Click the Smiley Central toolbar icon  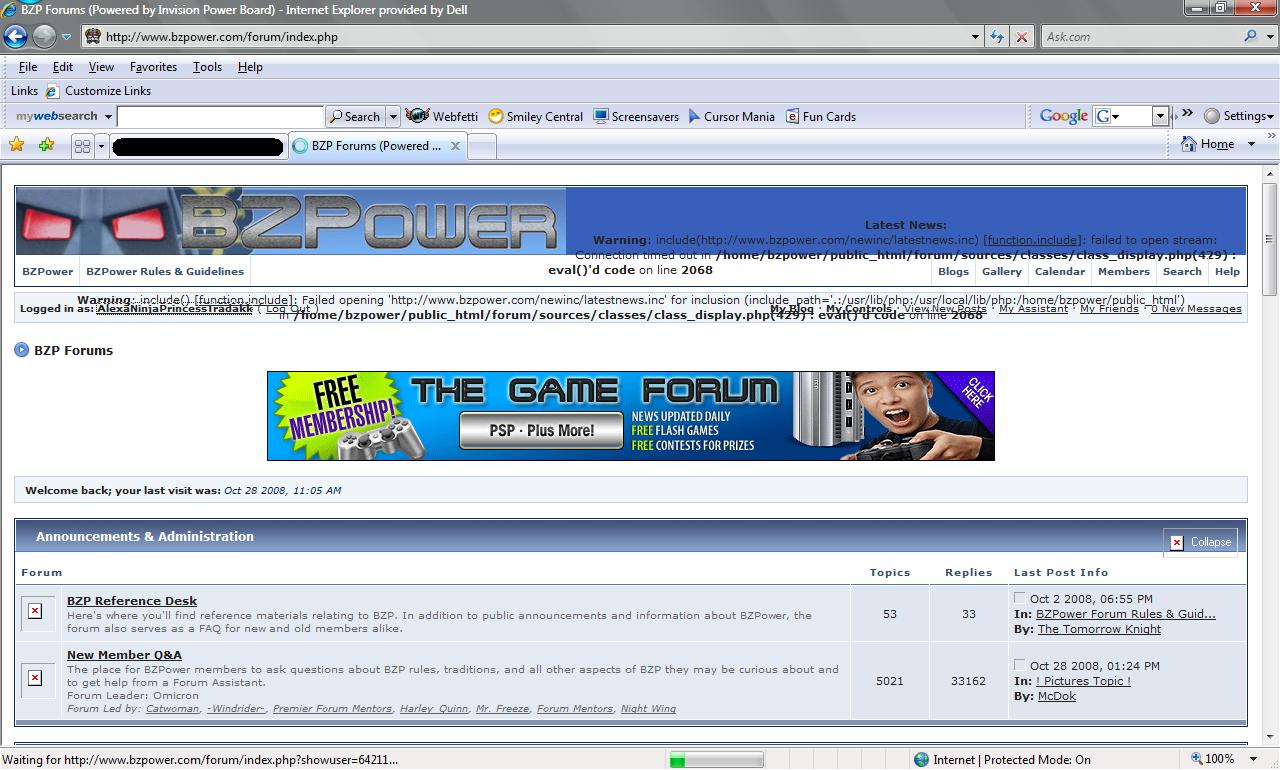535,116
